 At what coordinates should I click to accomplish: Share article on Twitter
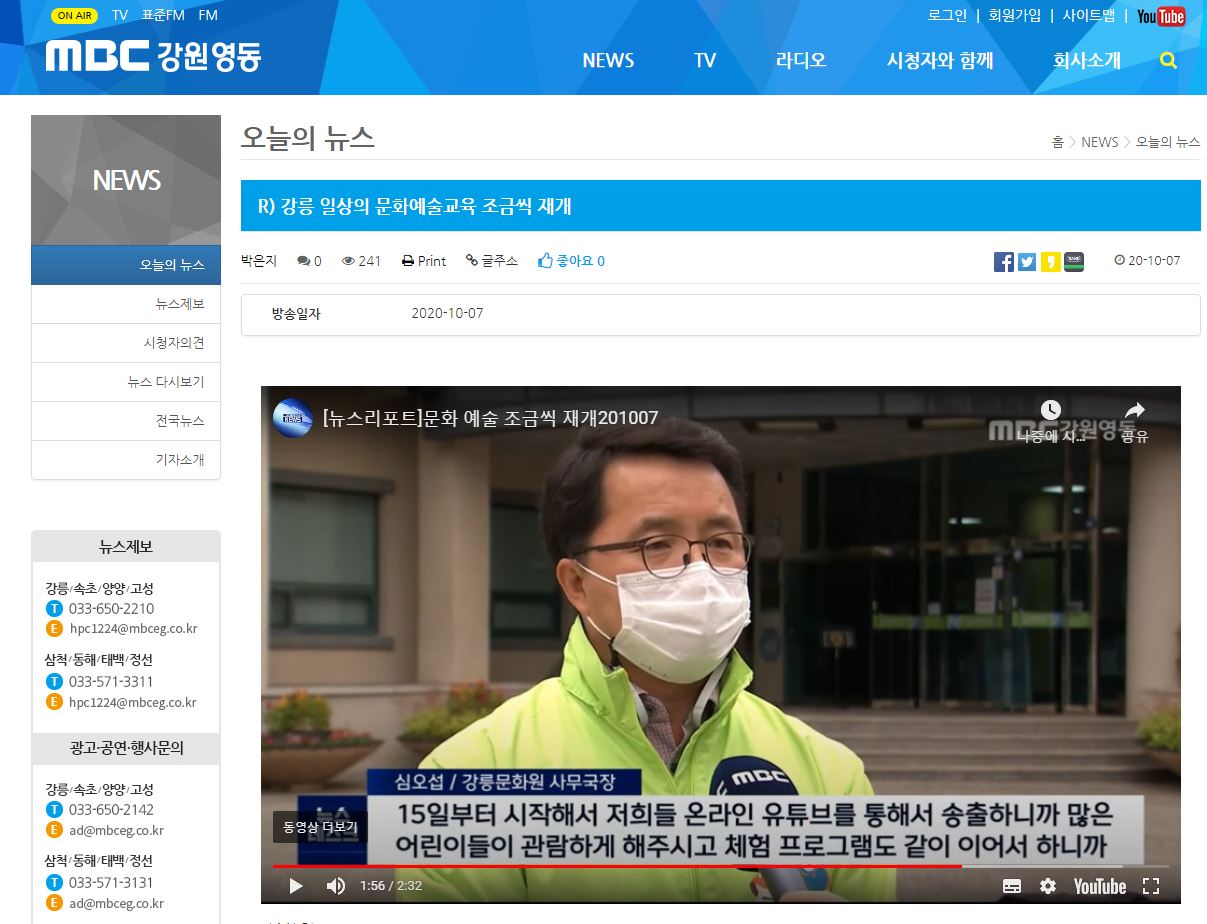(x=1027, y=262)
